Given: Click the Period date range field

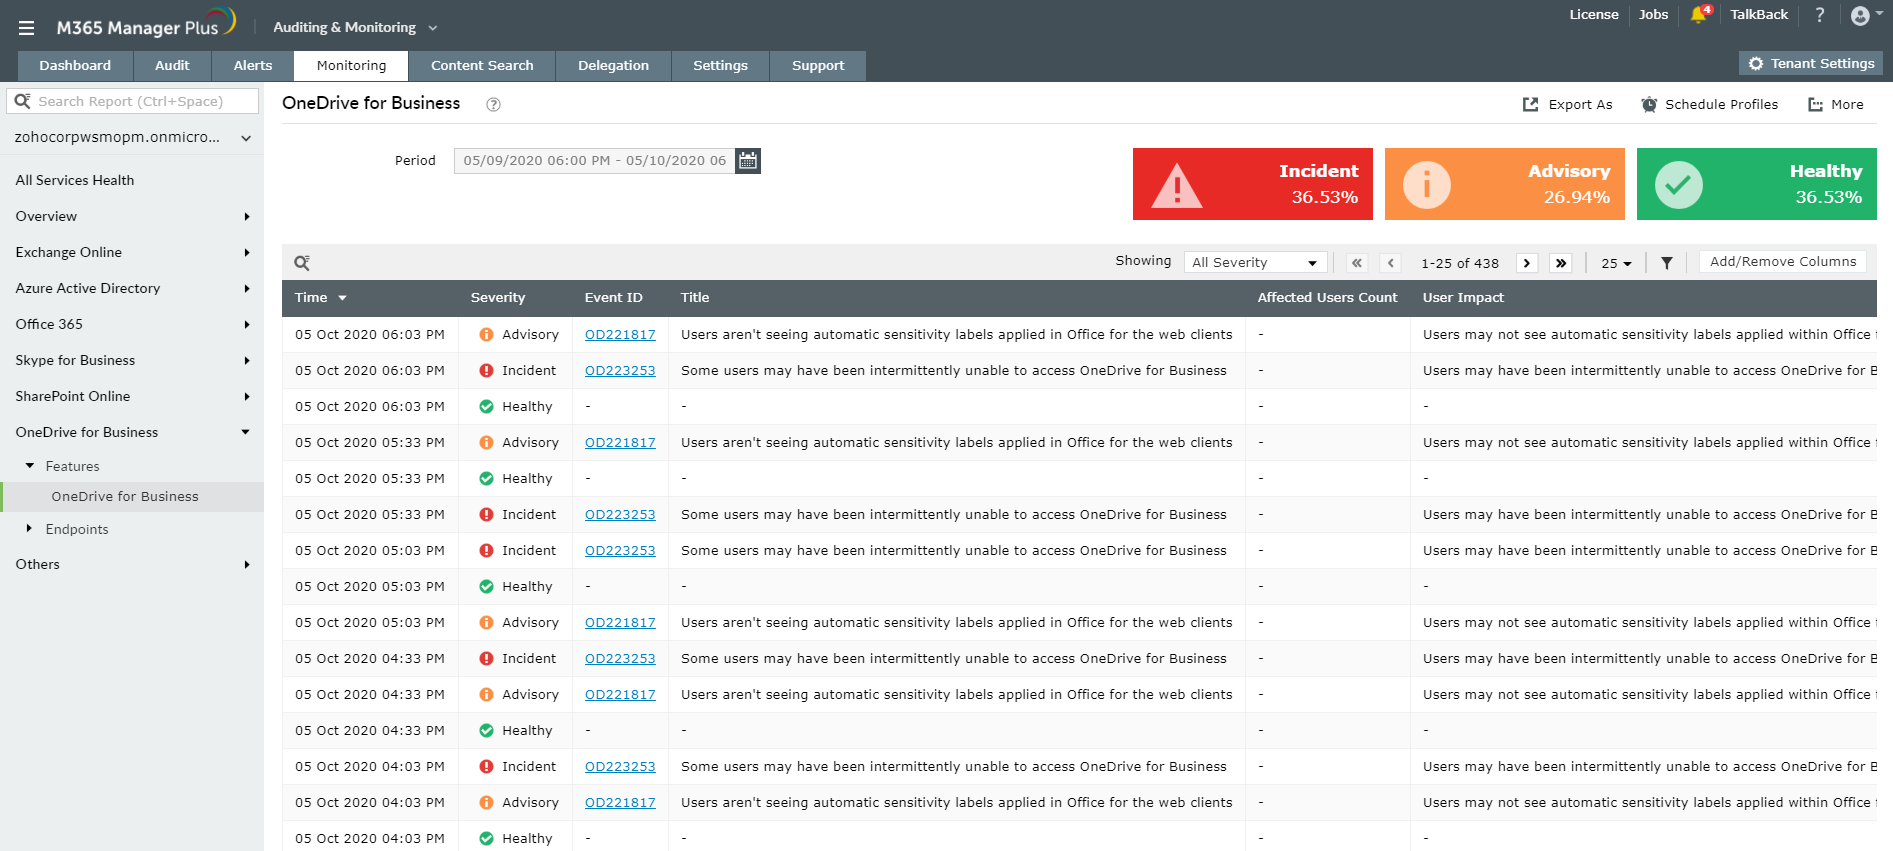Looking at the screenshot, I should (x=594, y=160).
